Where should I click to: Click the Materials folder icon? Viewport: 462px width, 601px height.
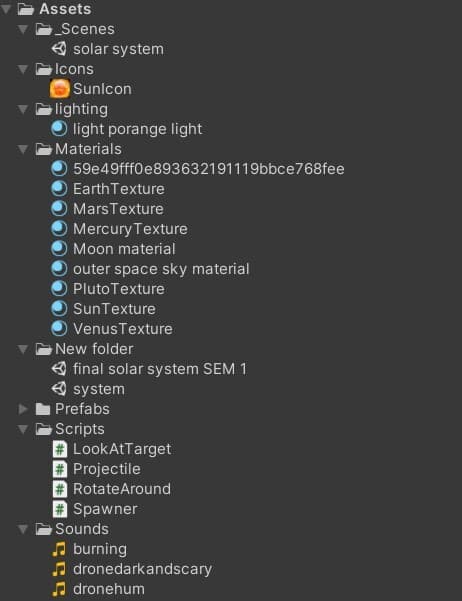43,149
